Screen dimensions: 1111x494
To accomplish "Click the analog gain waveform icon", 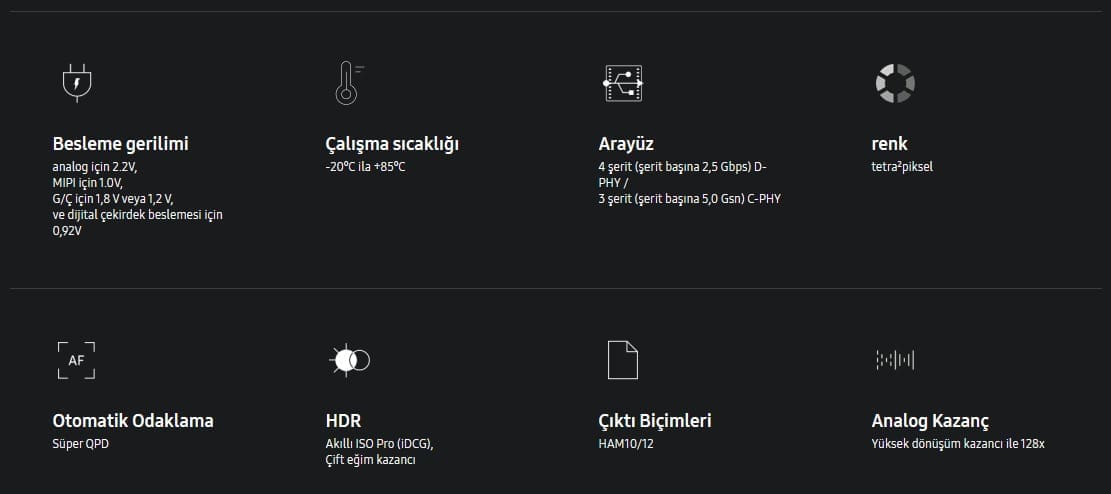I will (x=895, y=360).
